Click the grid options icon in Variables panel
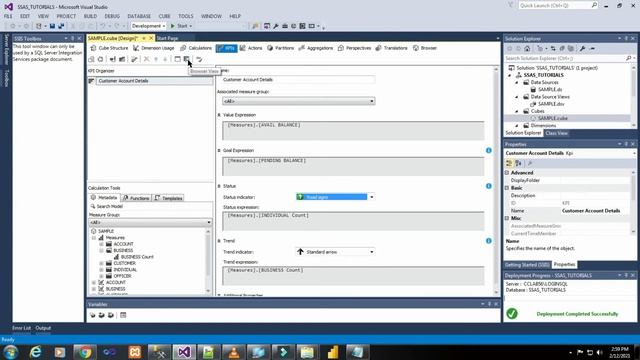This screenshot has height=360, width=640. (123, 315)
